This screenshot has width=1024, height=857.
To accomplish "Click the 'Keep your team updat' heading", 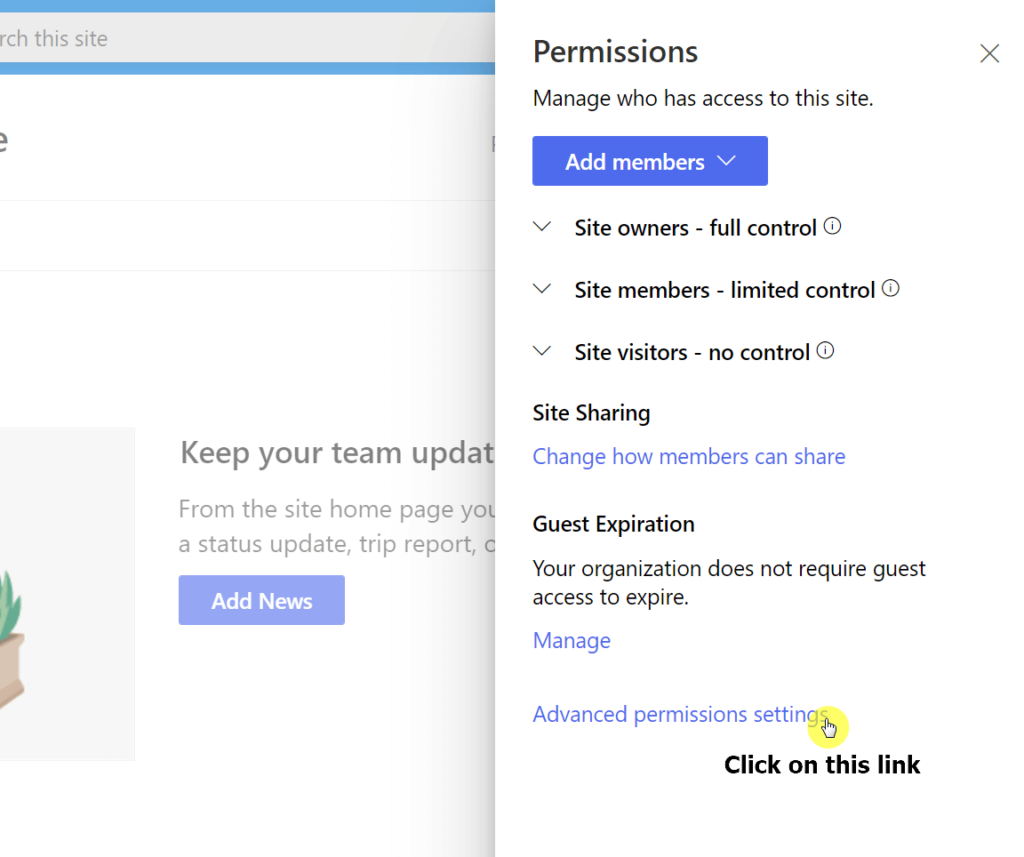I will (x=337, y=453).
